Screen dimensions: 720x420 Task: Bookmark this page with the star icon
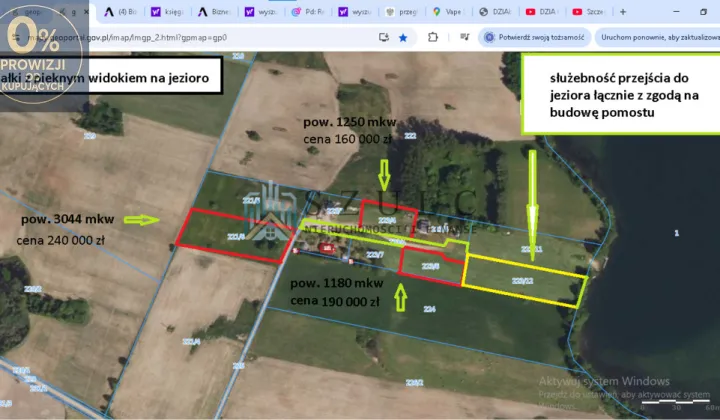click(x=403, y=38)
